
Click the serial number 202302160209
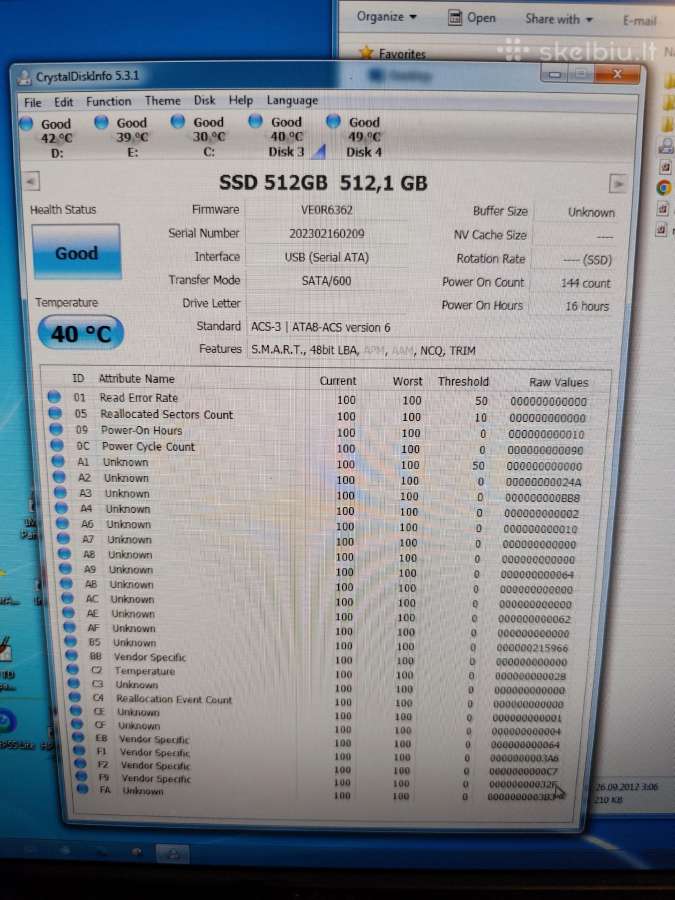click(x=326, y=234)
